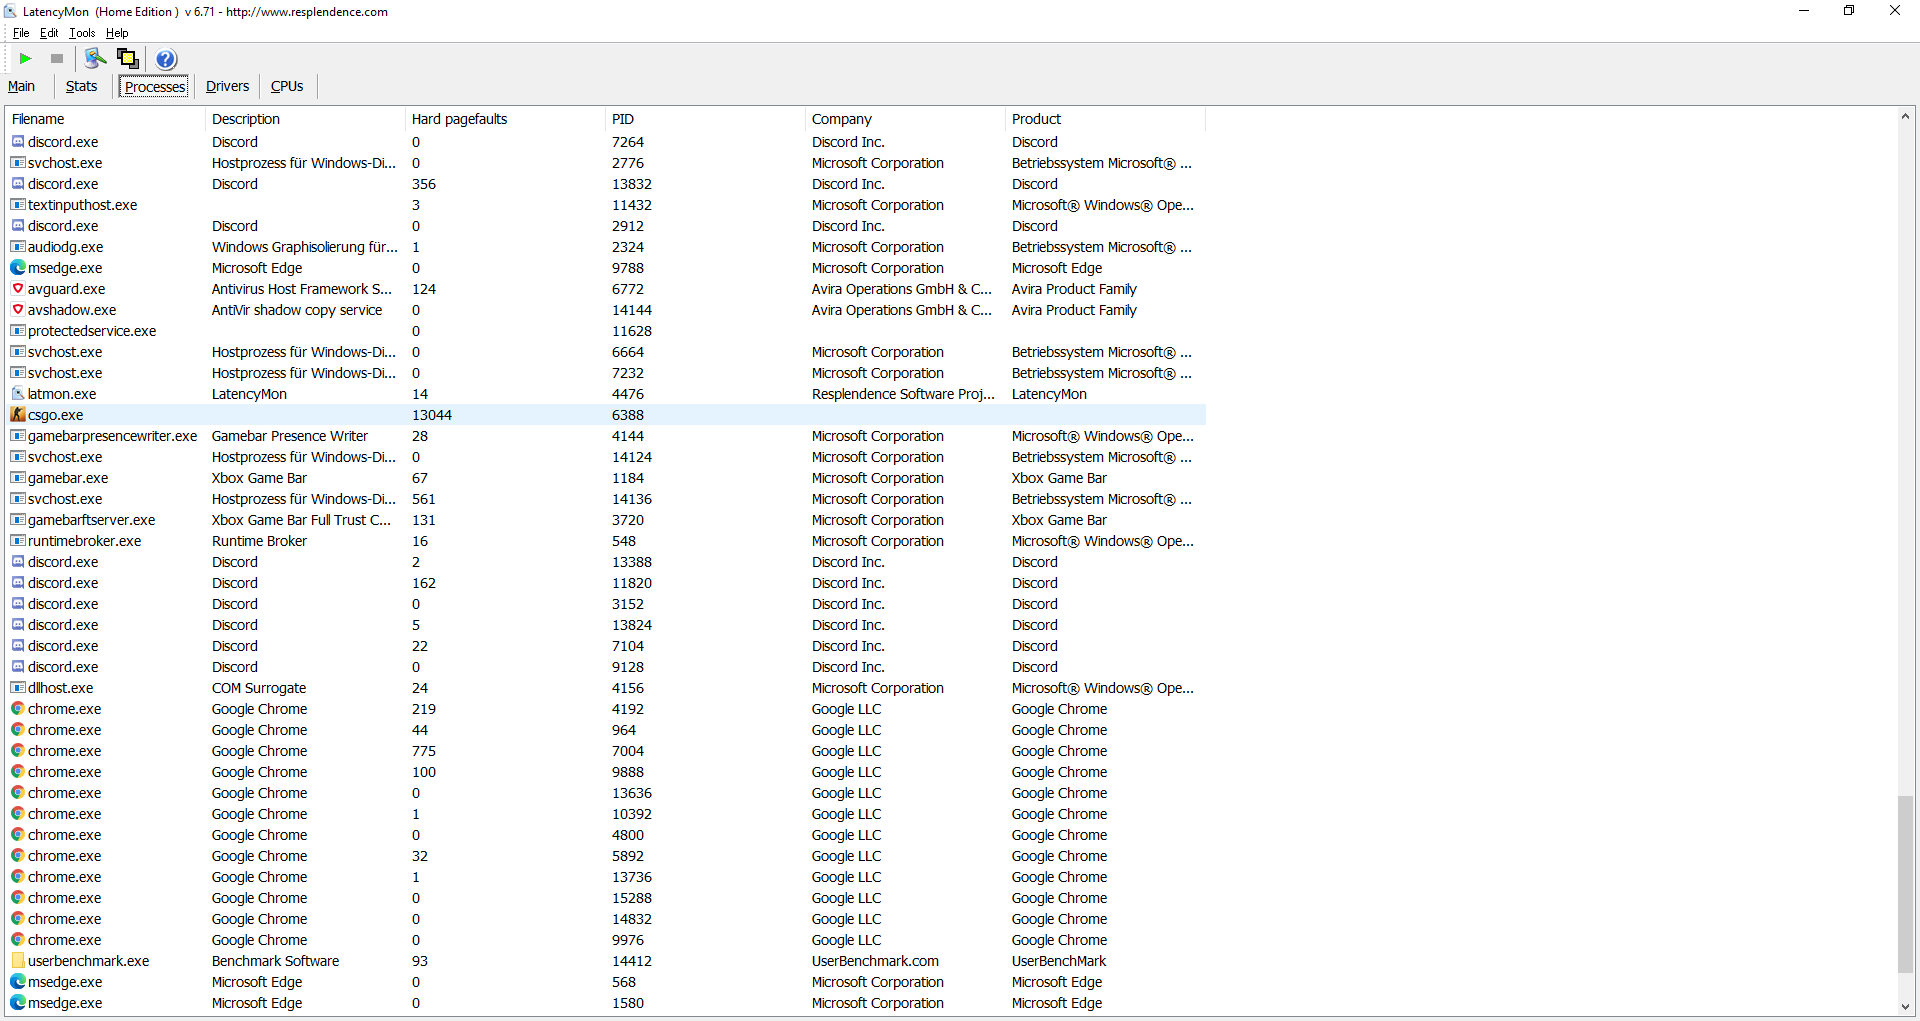The height and width of the screenshot is (1021, 1920).
Task: Click the Benchmark Software description
Action: [x=275, y=961]
